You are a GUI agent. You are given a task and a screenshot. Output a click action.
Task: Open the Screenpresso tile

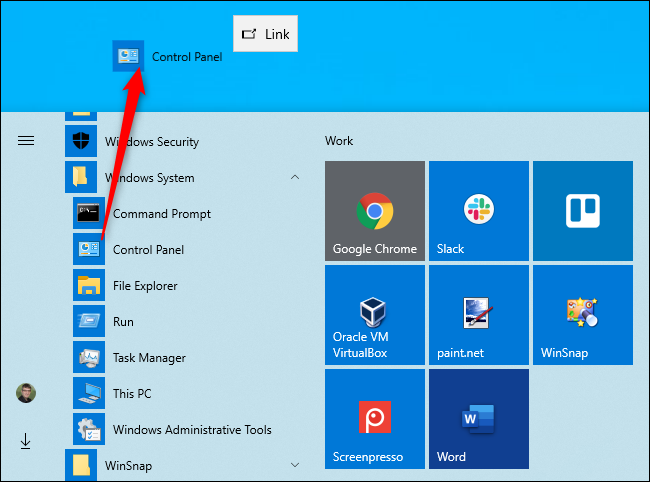374,418
